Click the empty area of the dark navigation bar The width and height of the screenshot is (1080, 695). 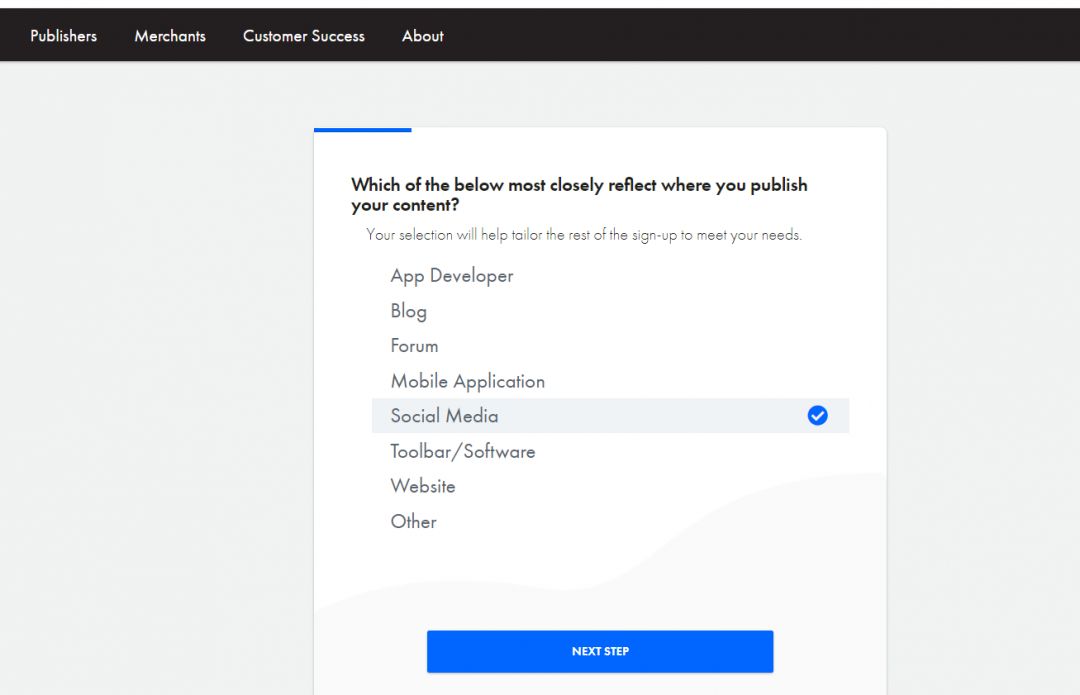point(760,36)
